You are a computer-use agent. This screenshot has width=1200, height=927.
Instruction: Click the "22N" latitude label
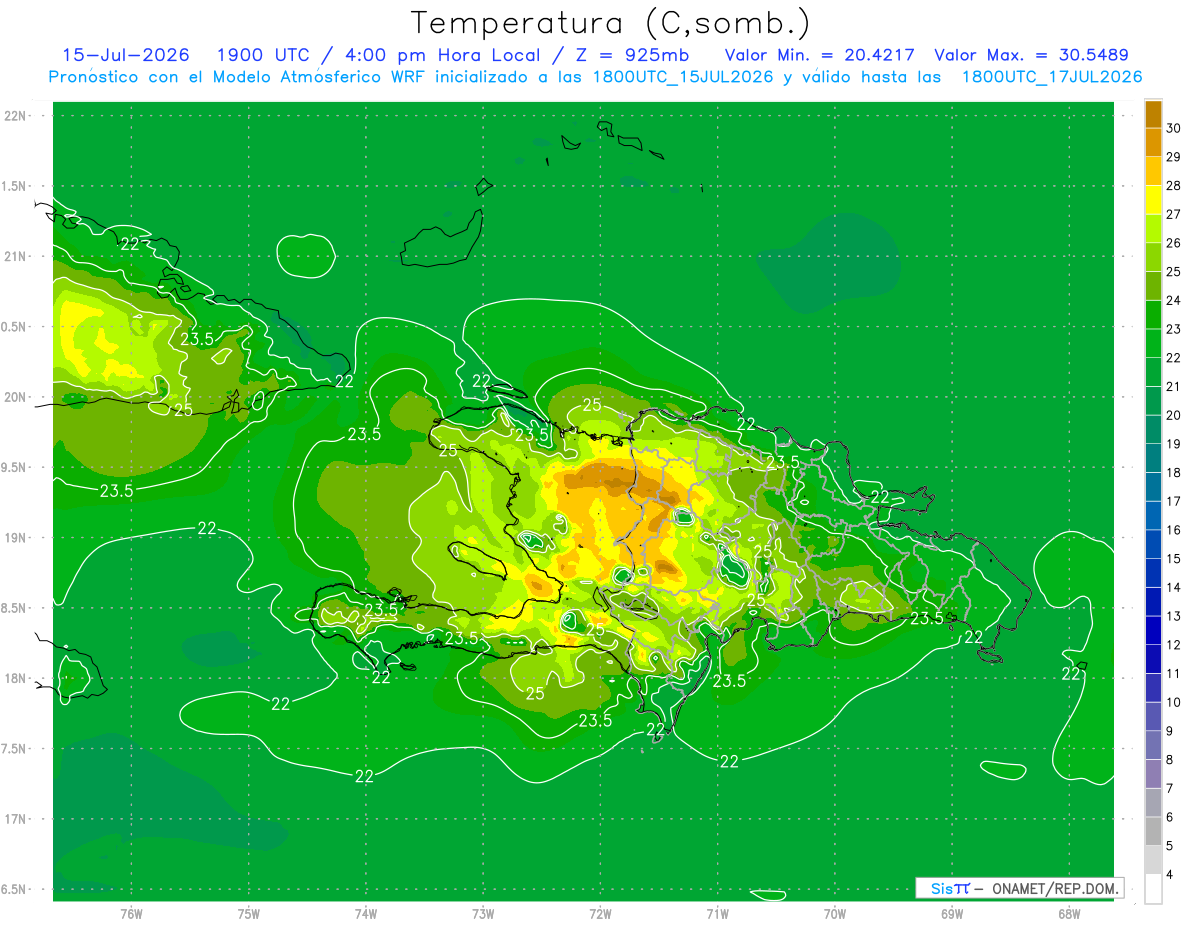(17, 115)
